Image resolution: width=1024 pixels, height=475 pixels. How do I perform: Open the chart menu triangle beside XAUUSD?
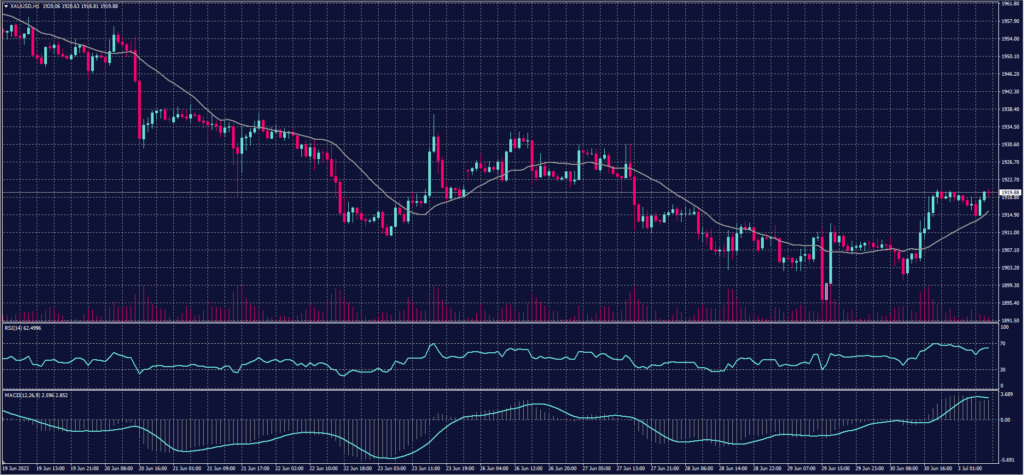pos(5,7)
